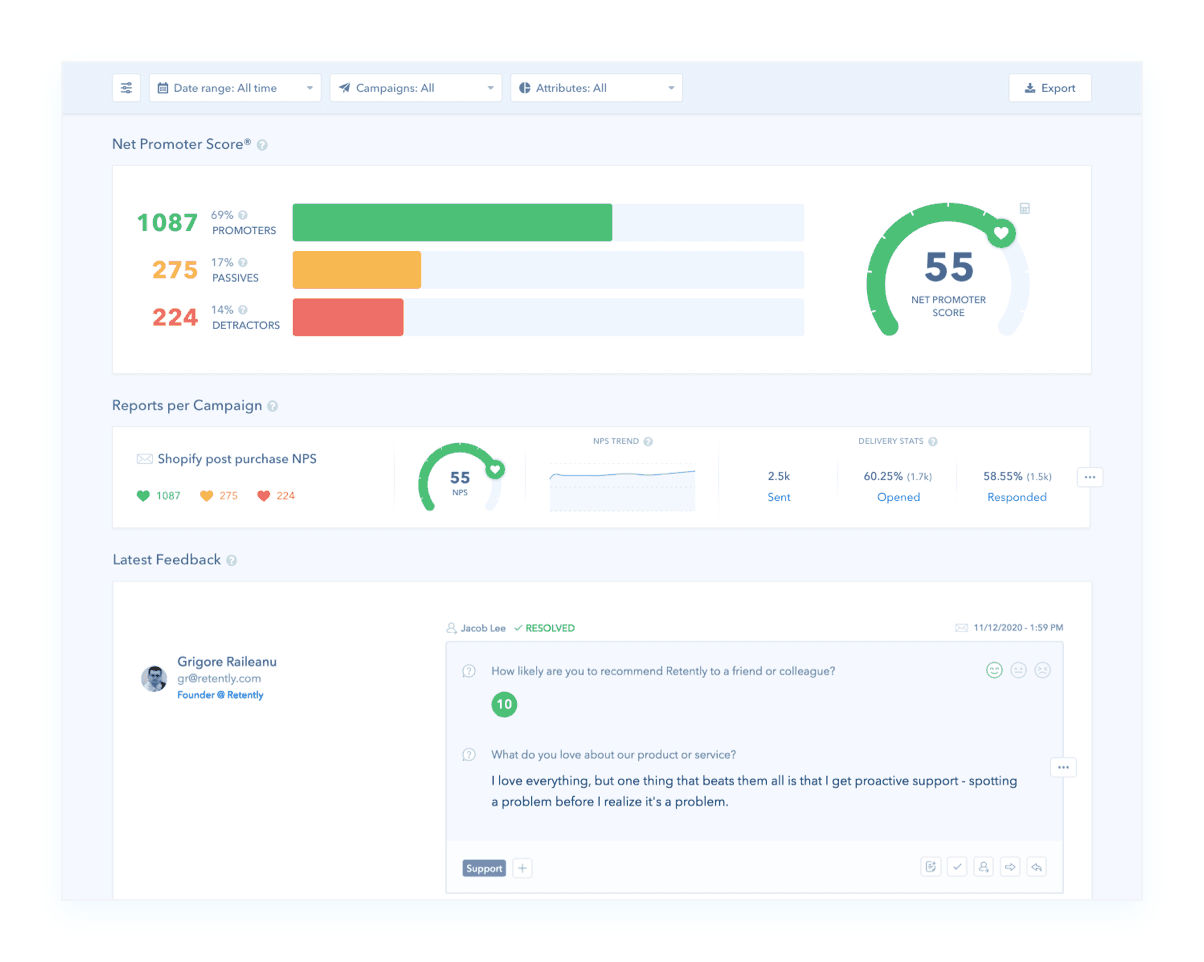Select the 224 detractors count

click(175, 317)
